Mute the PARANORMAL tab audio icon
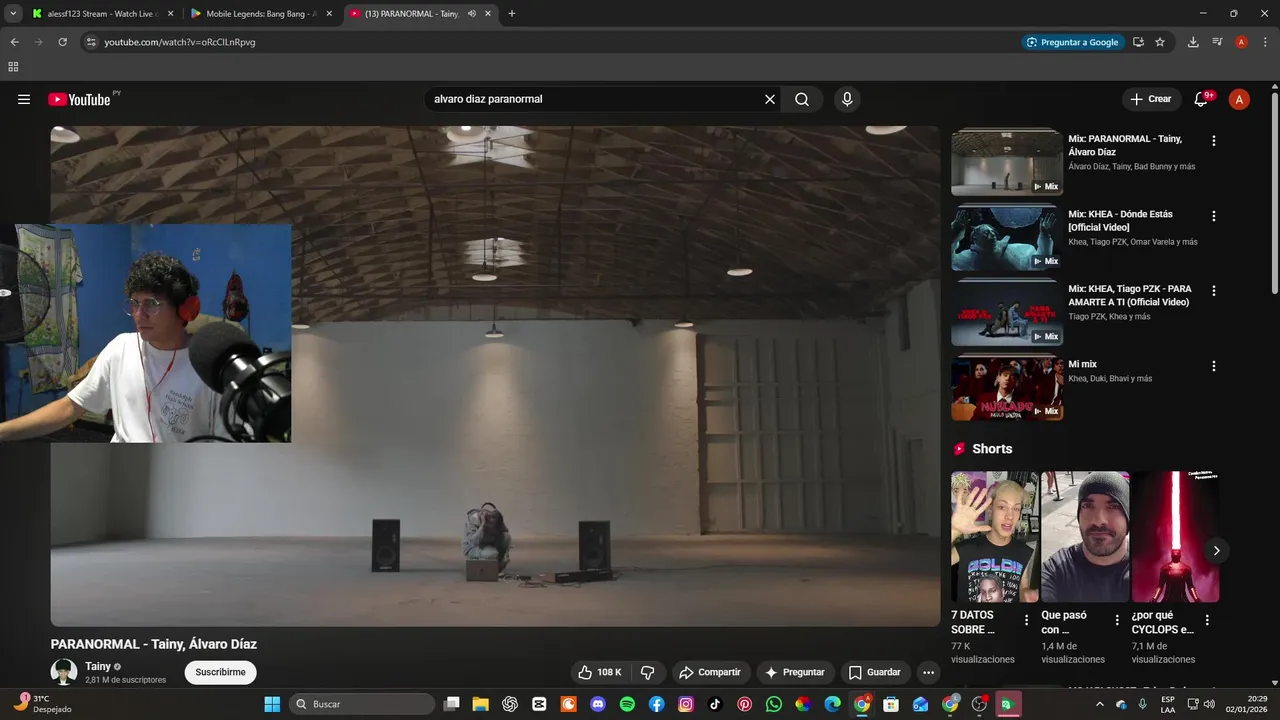This screenshot has width=1280, height=720. tap(471, 14)
